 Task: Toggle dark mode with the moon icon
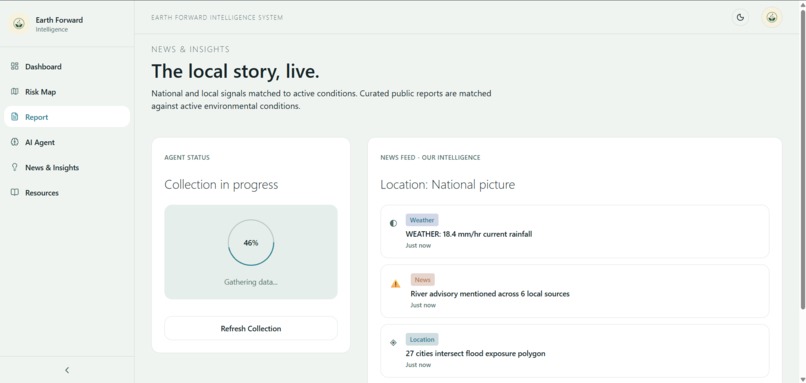coord(740,17)
